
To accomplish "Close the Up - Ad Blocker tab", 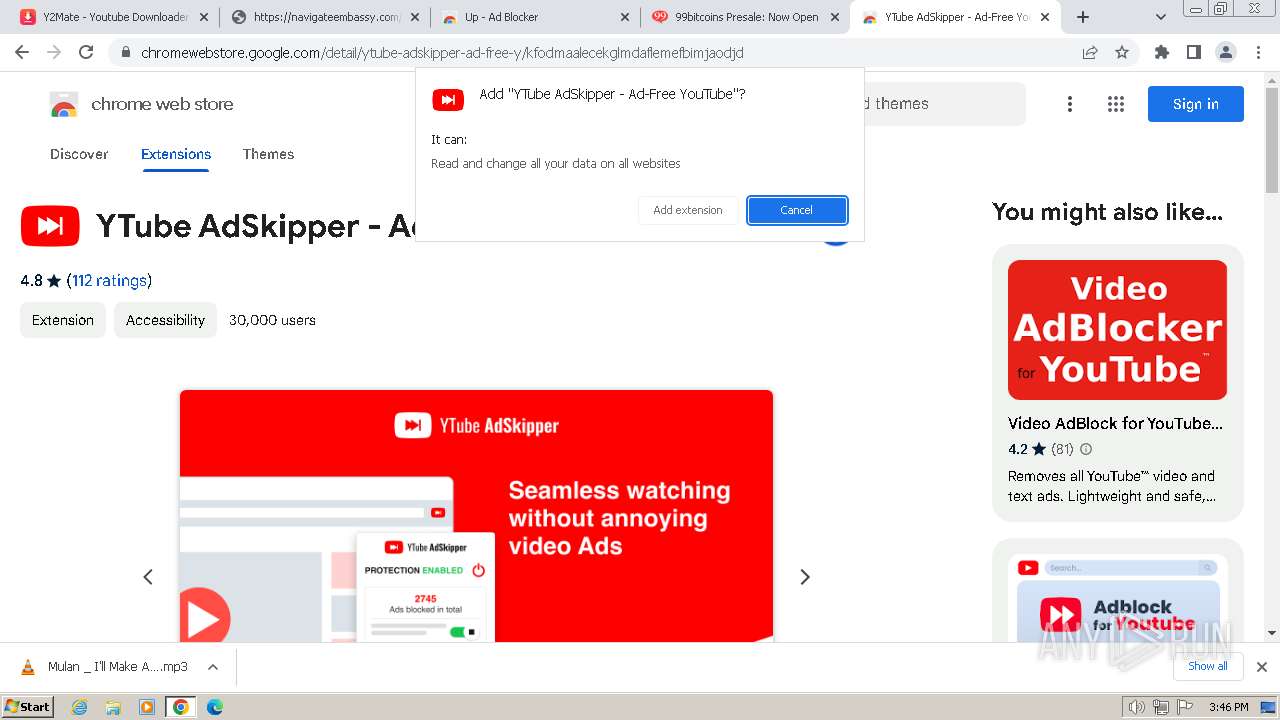I will click(625, 17).
